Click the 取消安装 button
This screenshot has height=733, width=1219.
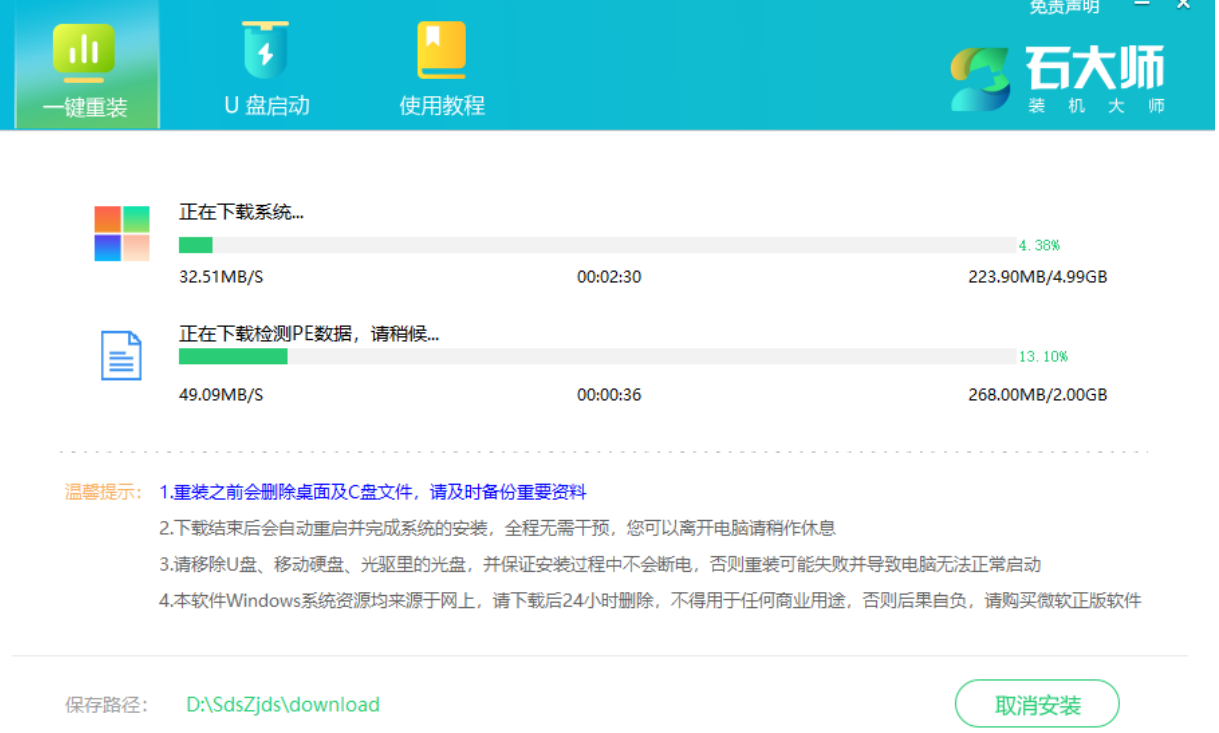[x=1037, y=704]
